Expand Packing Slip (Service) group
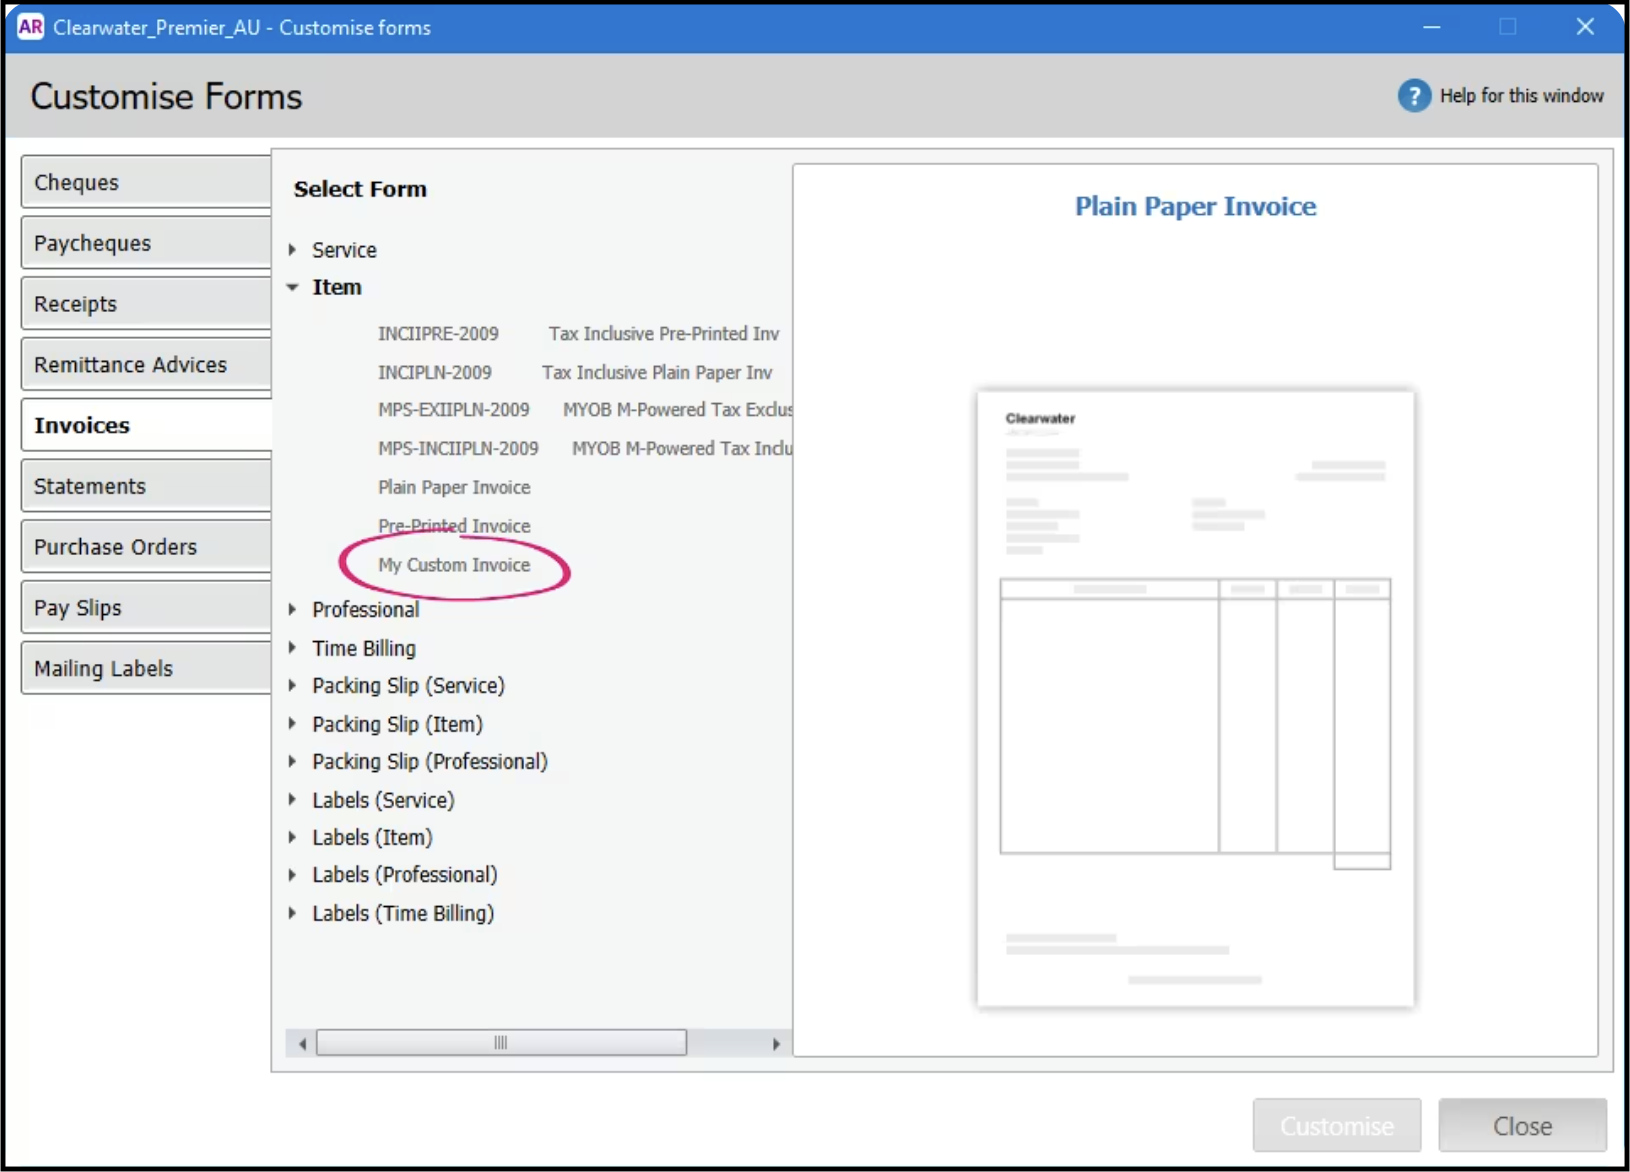 [292, 685]
